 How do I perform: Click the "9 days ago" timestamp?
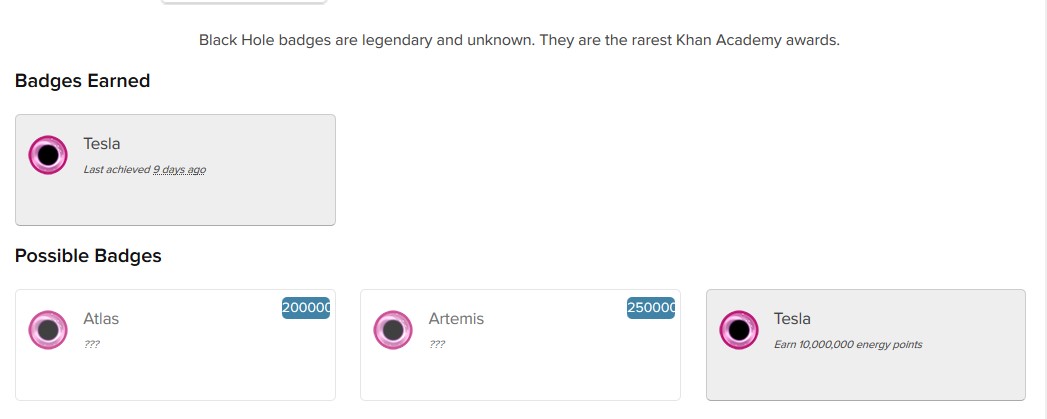point(179,170)
